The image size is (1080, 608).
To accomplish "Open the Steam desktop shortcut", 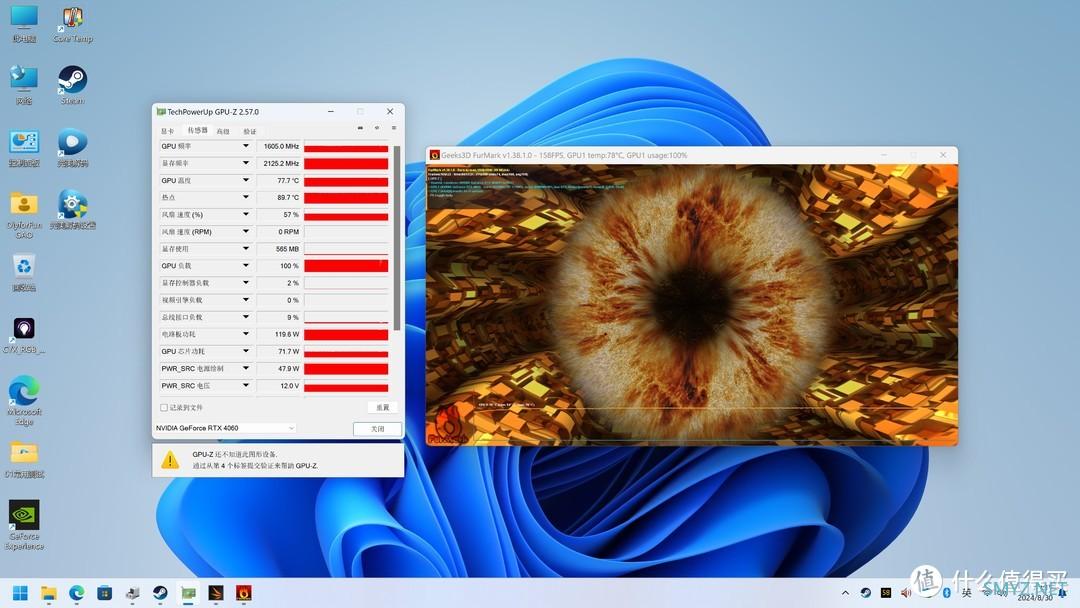I will (72, 85).
